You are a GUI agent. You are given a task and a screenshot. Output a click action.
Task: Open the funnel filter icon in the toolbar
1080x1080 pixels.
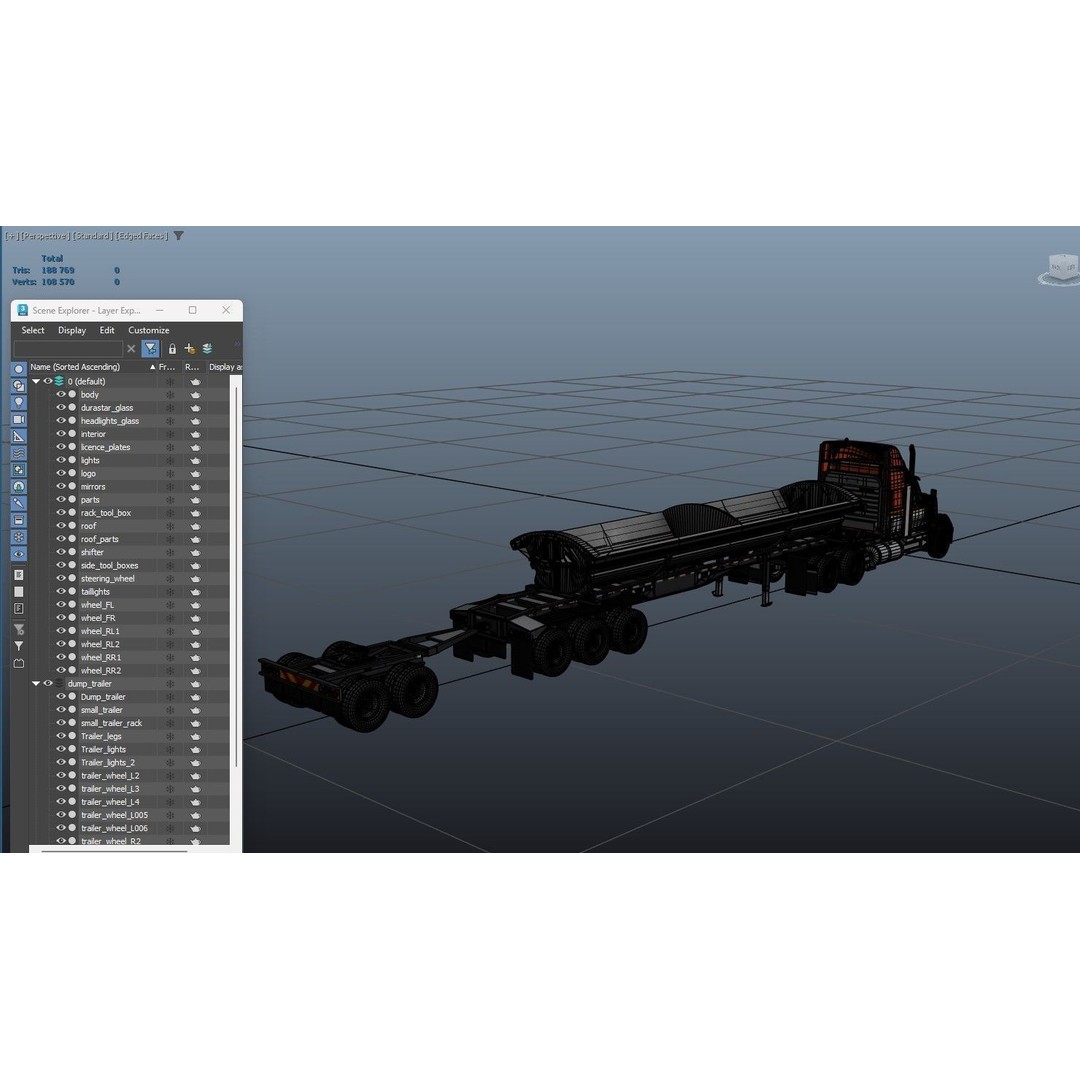pos(150,348)
